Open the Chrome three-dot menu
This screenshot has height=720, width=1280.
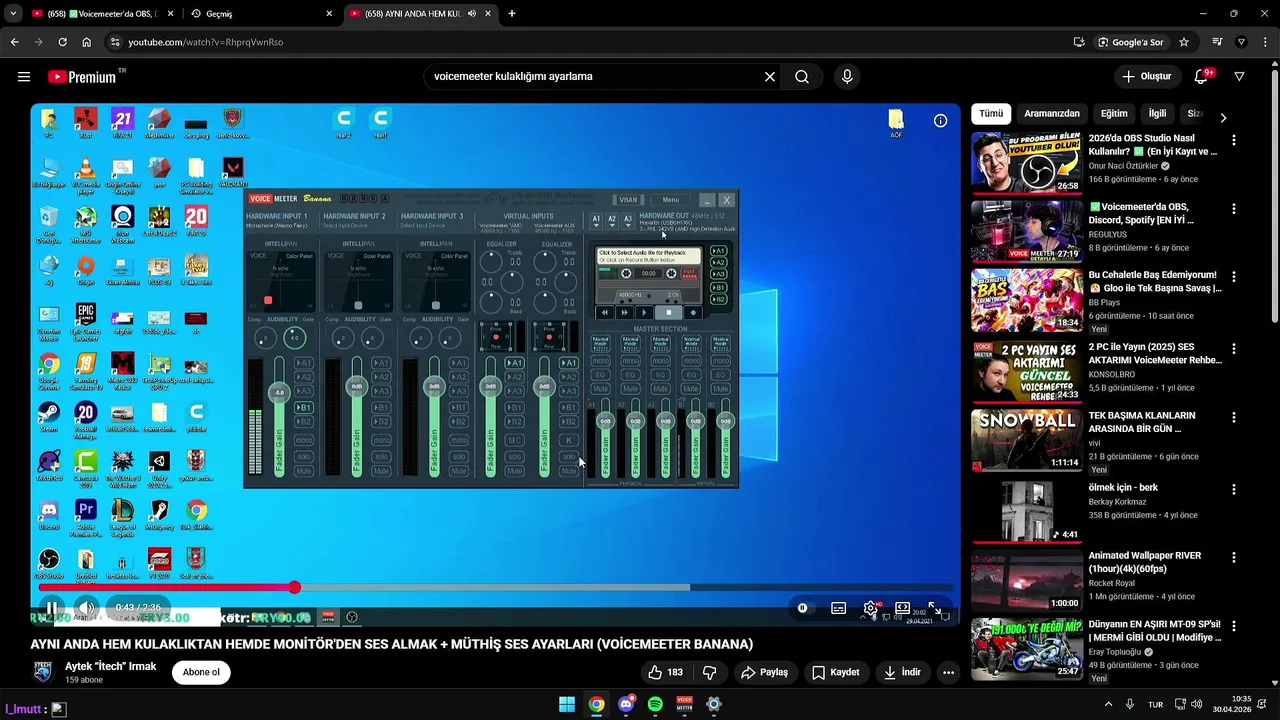[x=1266, y=42]
